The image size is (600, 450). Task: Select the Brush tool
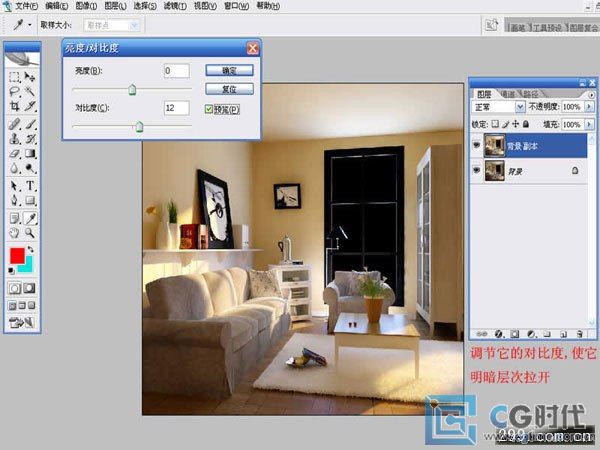(30, 124)
